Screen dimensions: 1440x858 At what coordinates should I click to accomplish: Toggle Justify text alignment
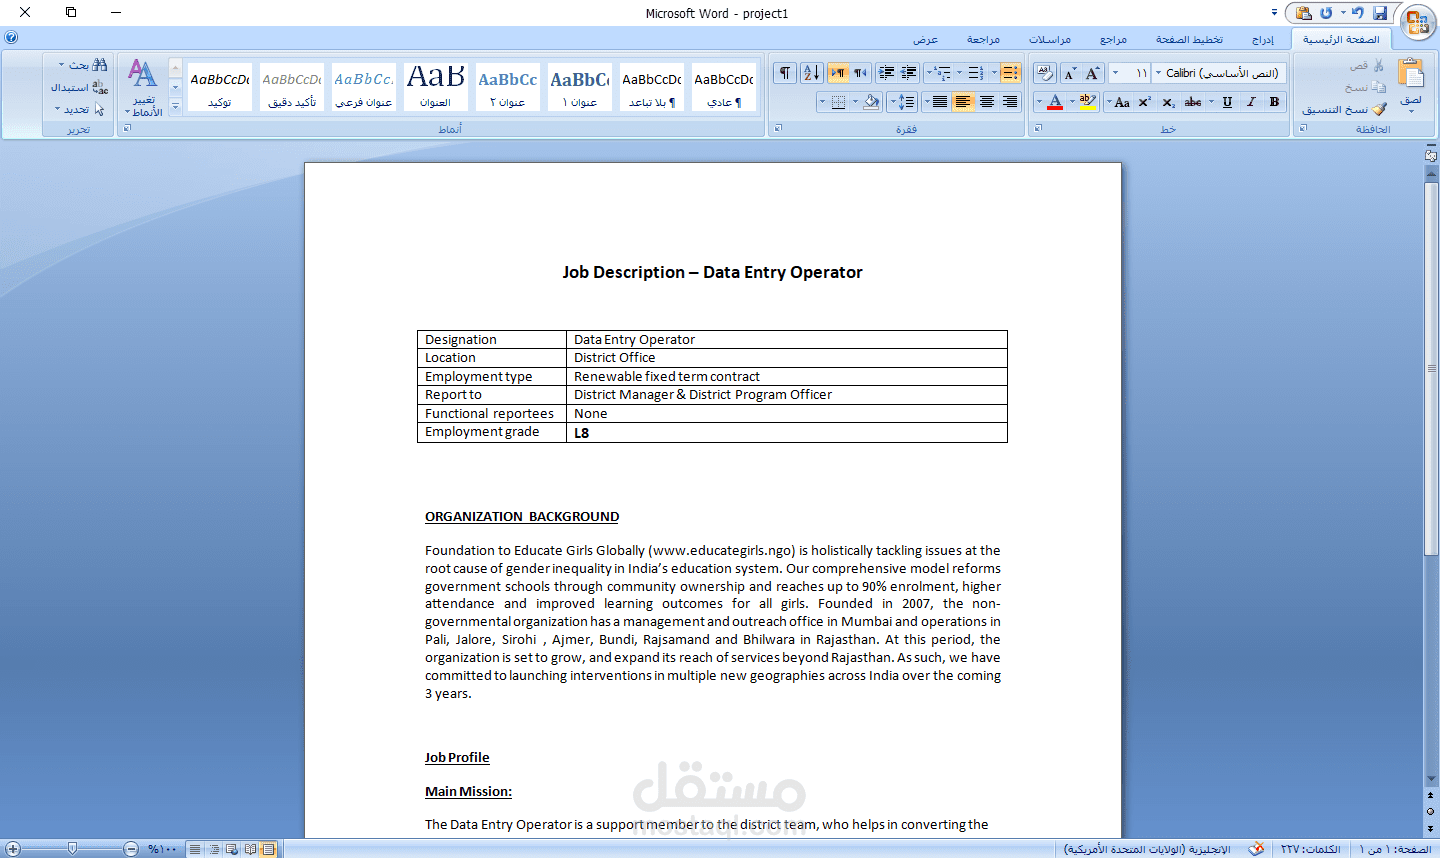(x=939, y=102)
